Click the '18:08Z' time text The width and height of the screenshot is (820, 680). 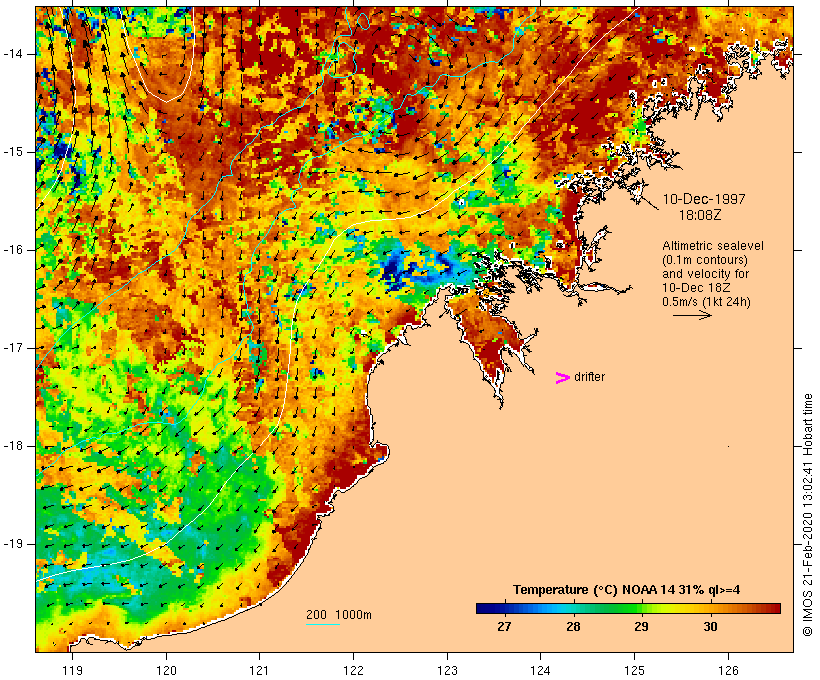click(700, 215)
